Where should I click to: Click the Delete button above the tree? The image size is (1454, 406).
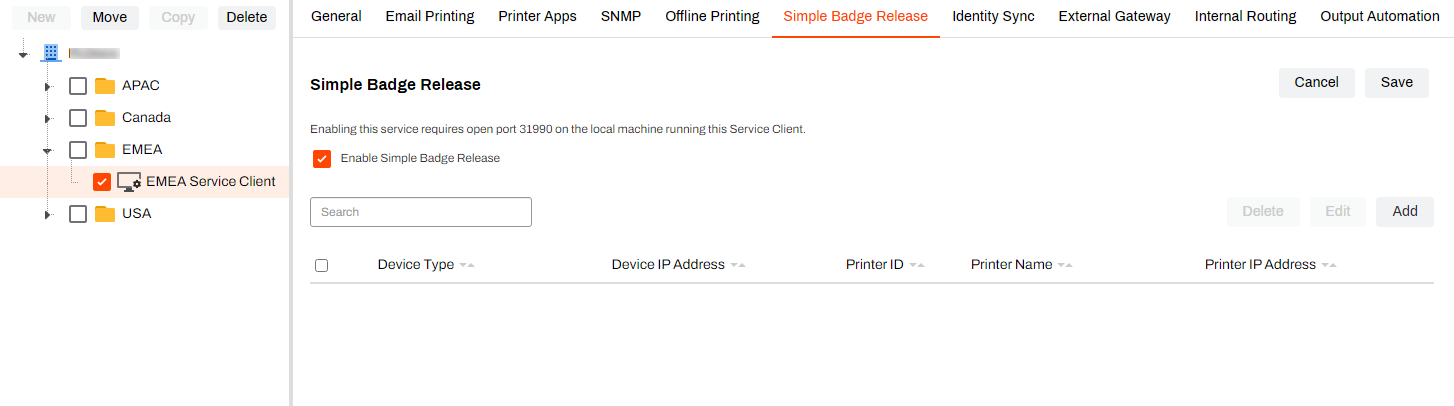coord(247,17)
